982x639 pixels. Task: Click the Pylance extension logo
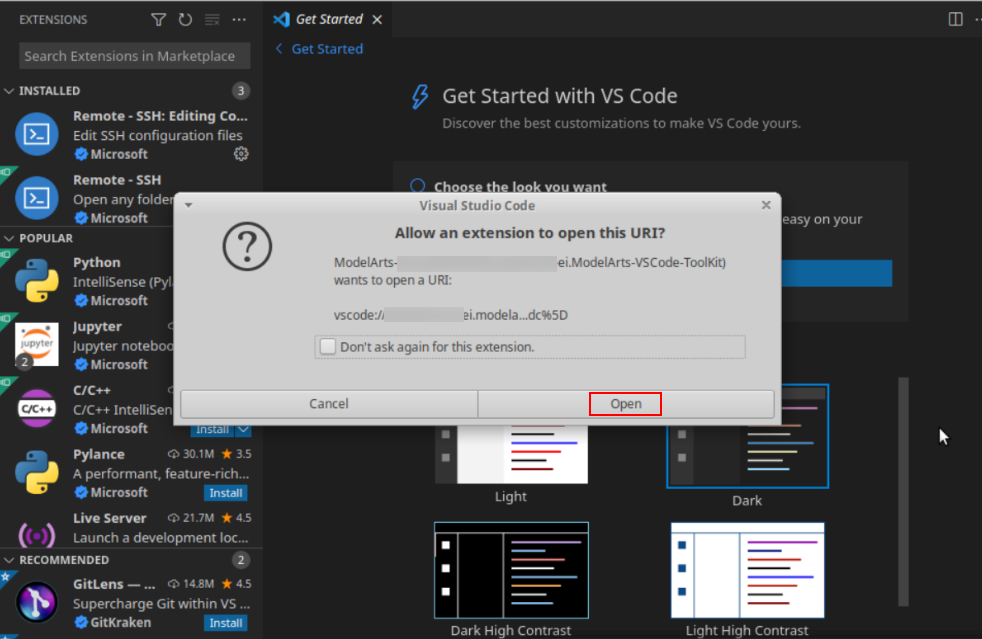(x=37, y=472)
